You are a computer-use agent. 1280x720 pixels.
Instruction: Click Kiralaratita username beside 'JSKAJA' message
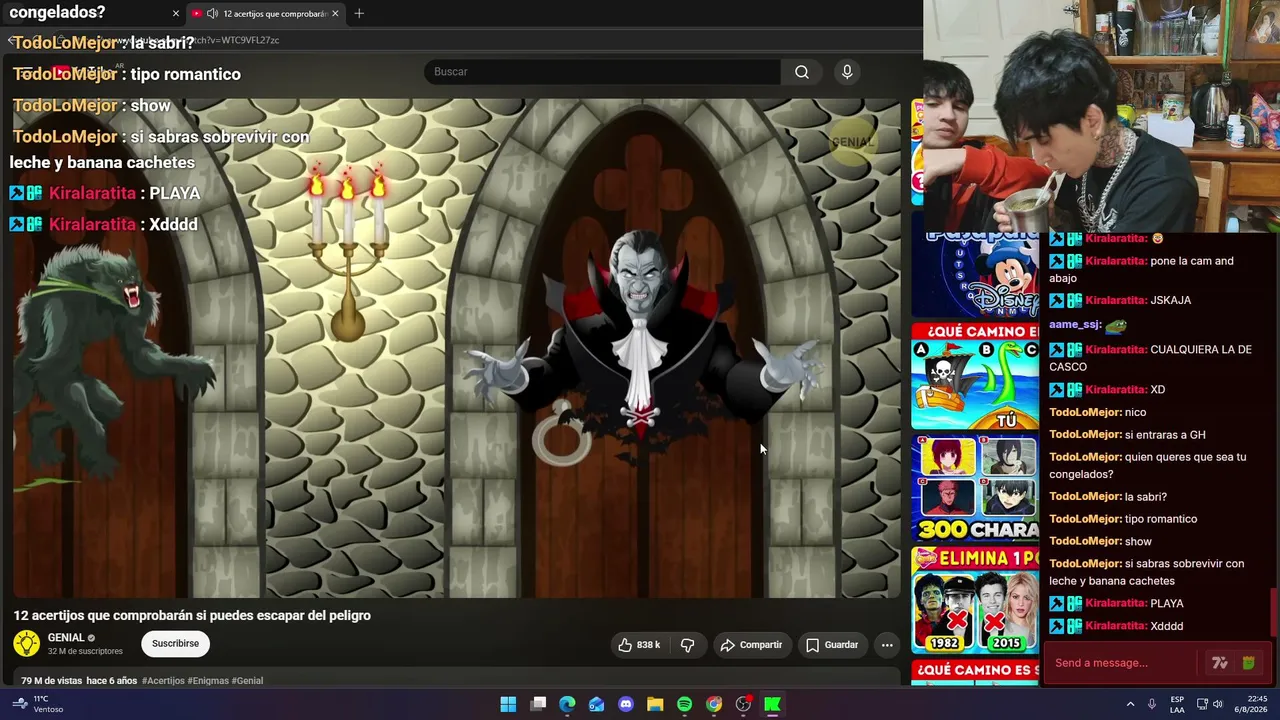coord(1116,300)
